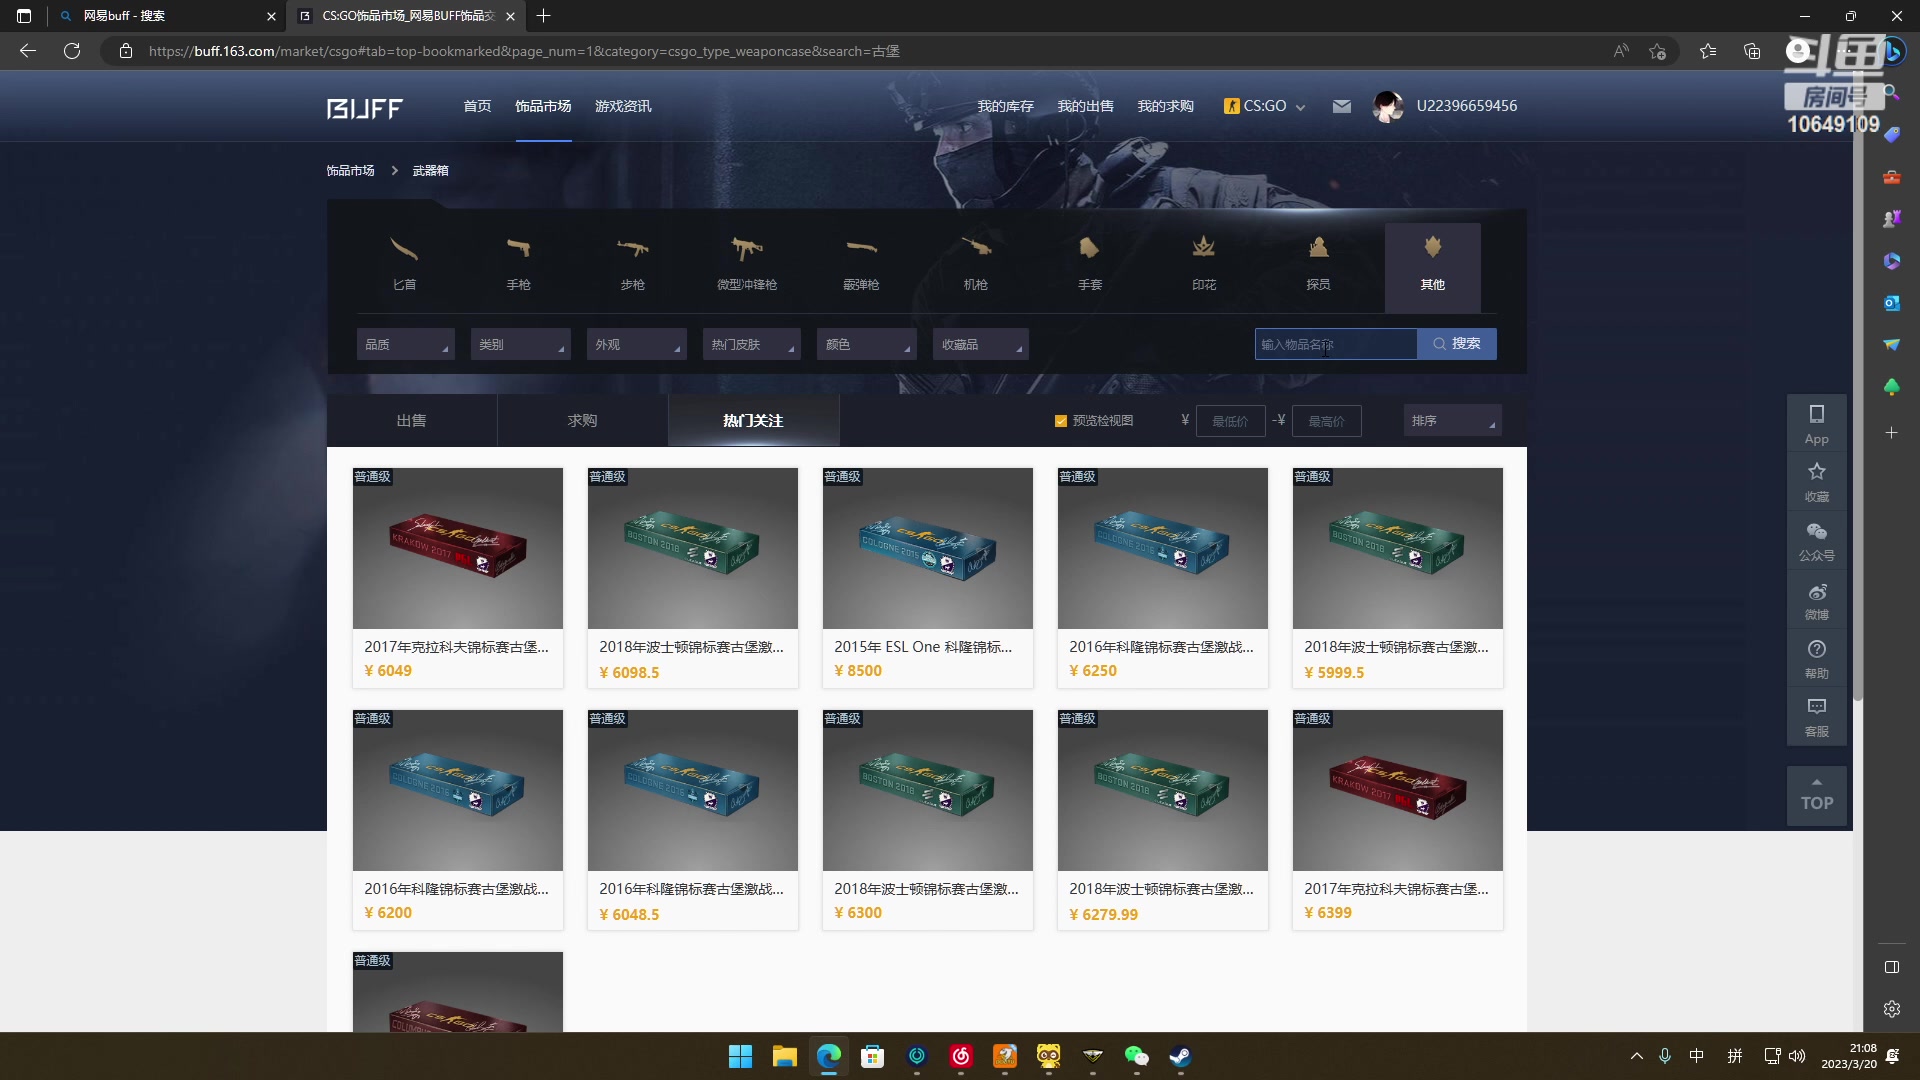Viewport: 1920px width, 1080px height.
Task: Open the 排序 sort dropdown
Action: [x=1452, y=421]
